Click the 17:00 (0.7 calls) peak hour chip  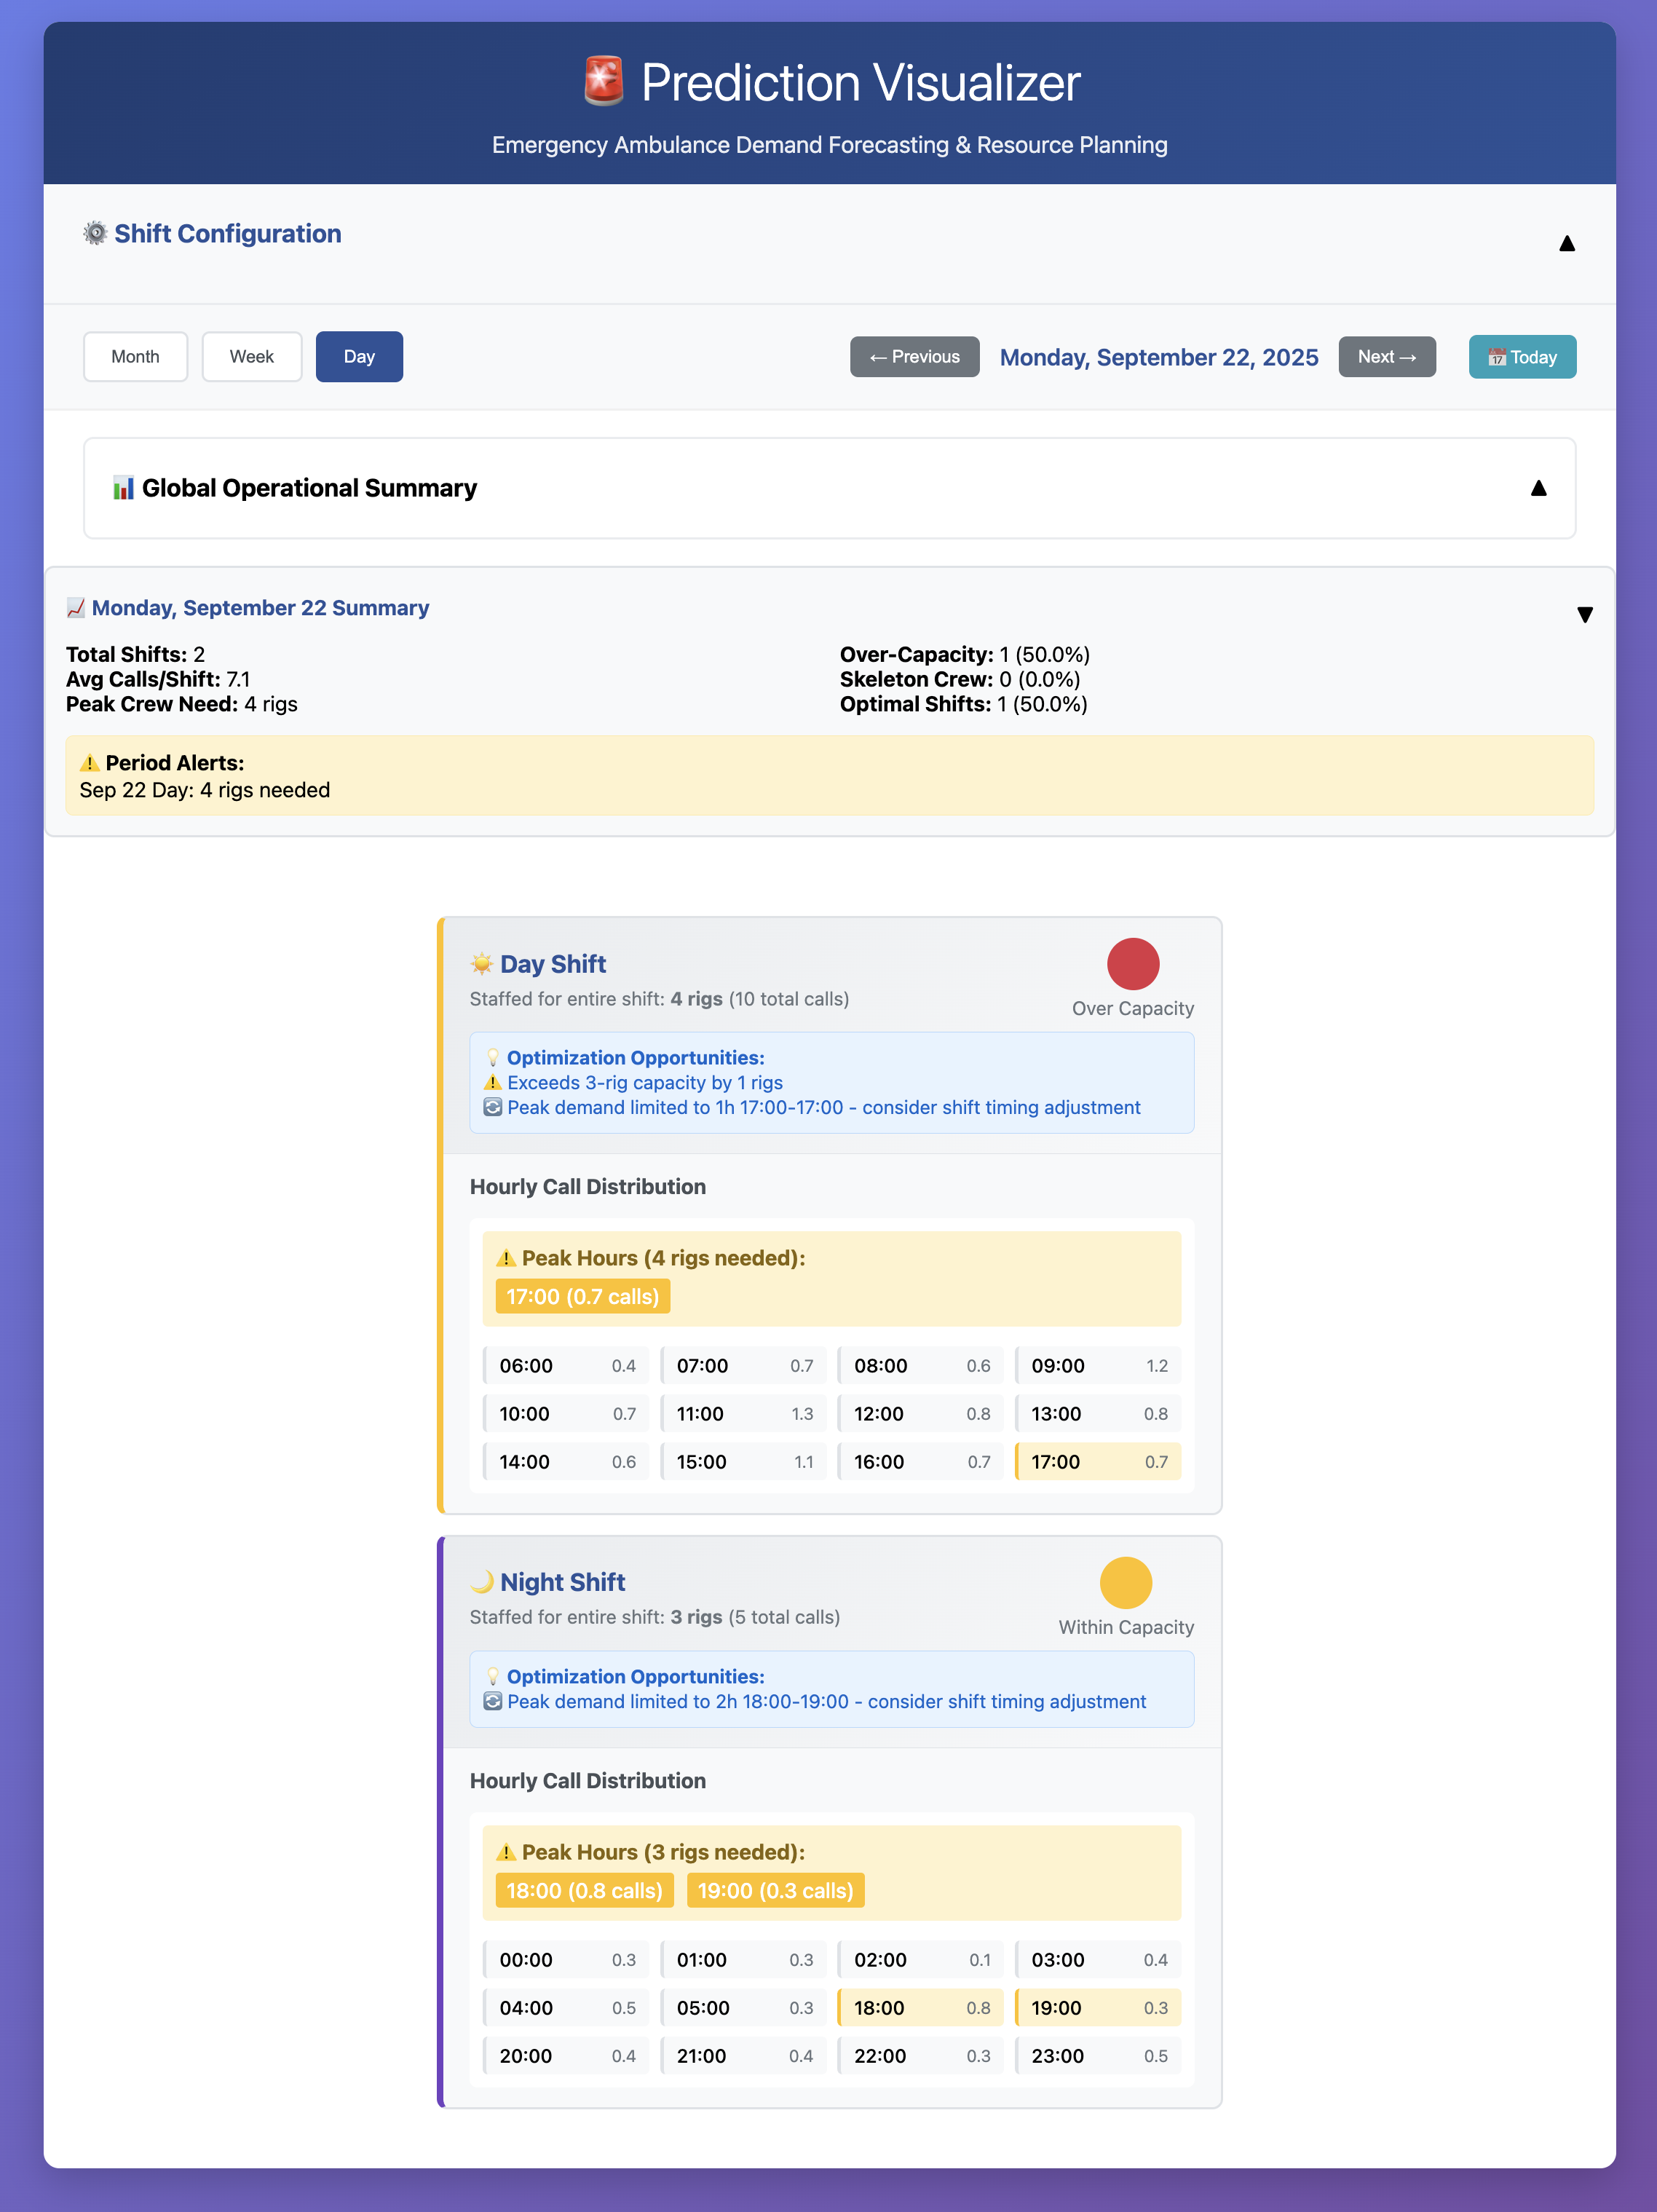(582, 1296)
